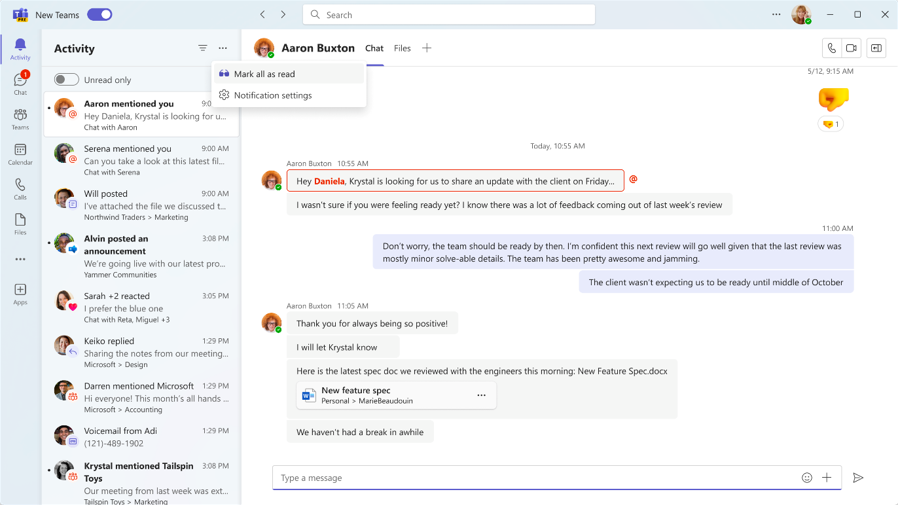This screenshot has width=898, height=505.
Task: Start an audio call with Aaron Buxton
Action: coord(832,48)
